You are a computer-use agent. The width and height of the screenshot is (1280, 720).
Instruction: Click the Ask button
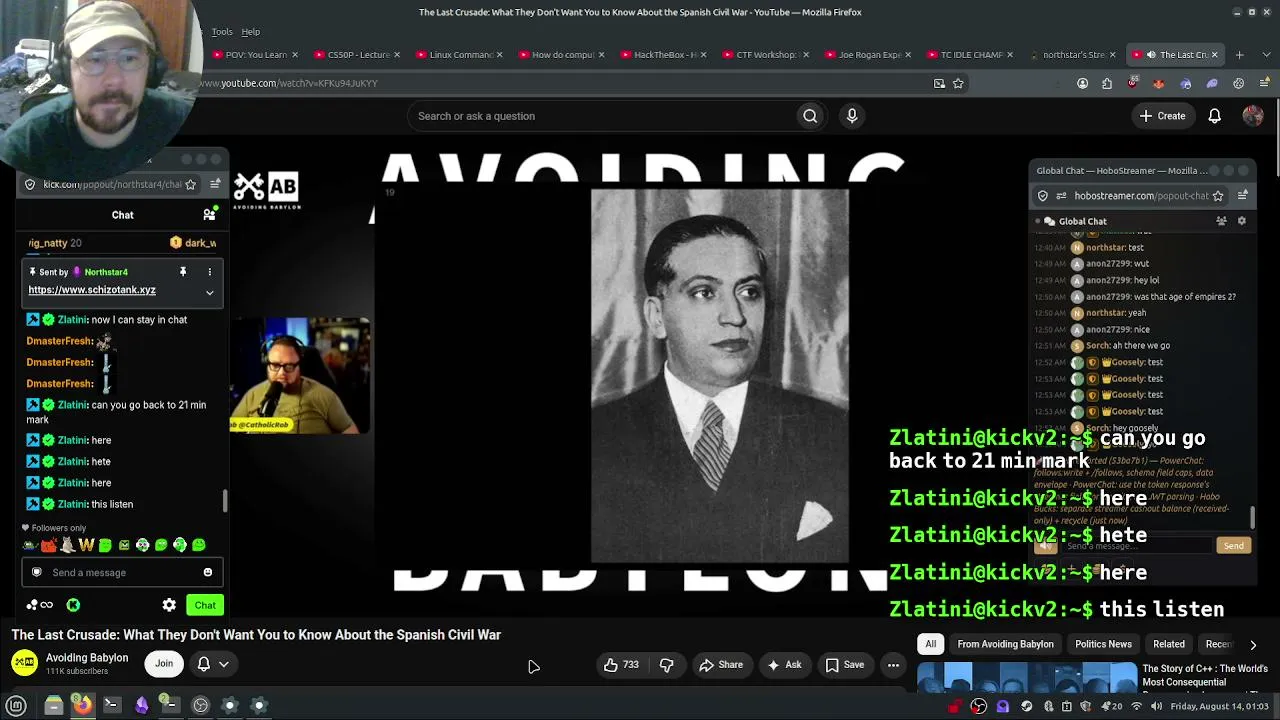coord(784,665)
